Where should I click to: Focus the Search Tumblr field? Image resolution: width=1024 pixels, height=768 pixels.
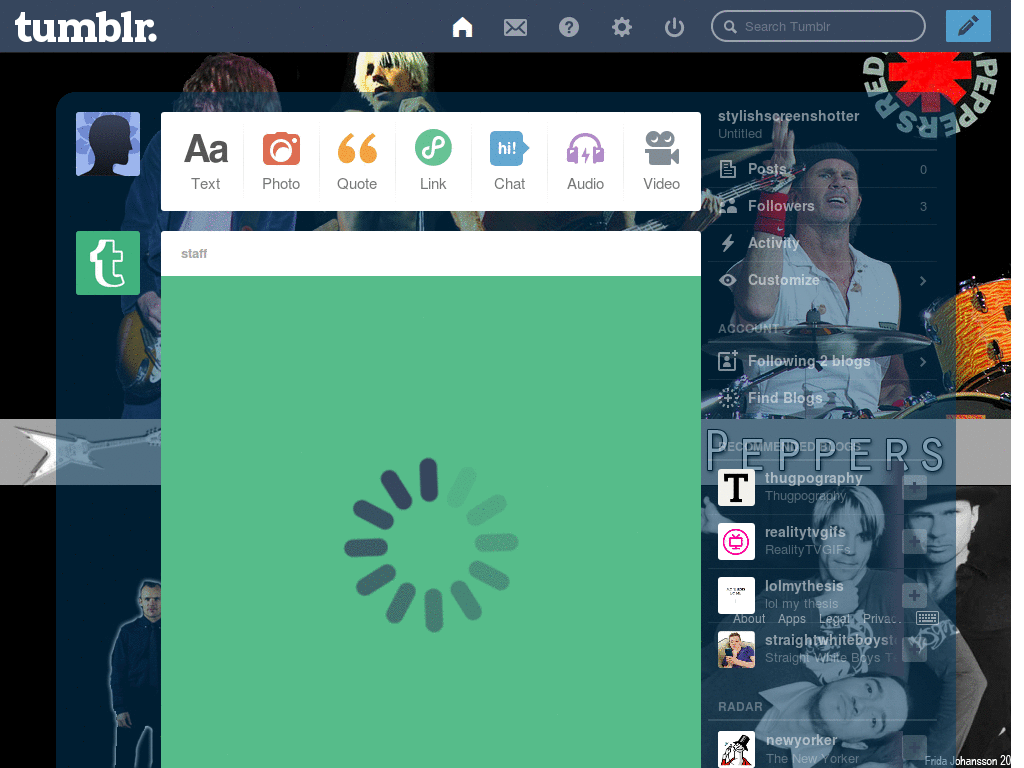point(818,26)
